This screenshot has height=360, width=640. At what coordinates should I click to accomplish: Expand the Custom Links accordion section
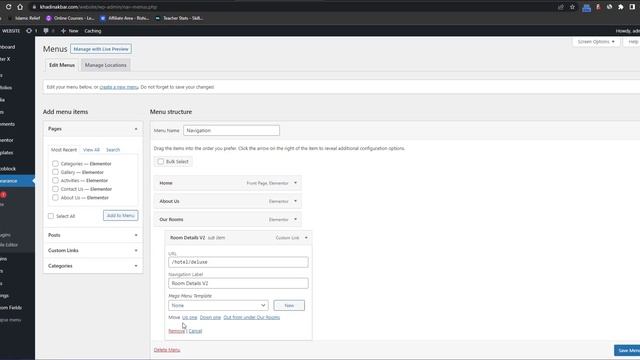click(93, 251)
